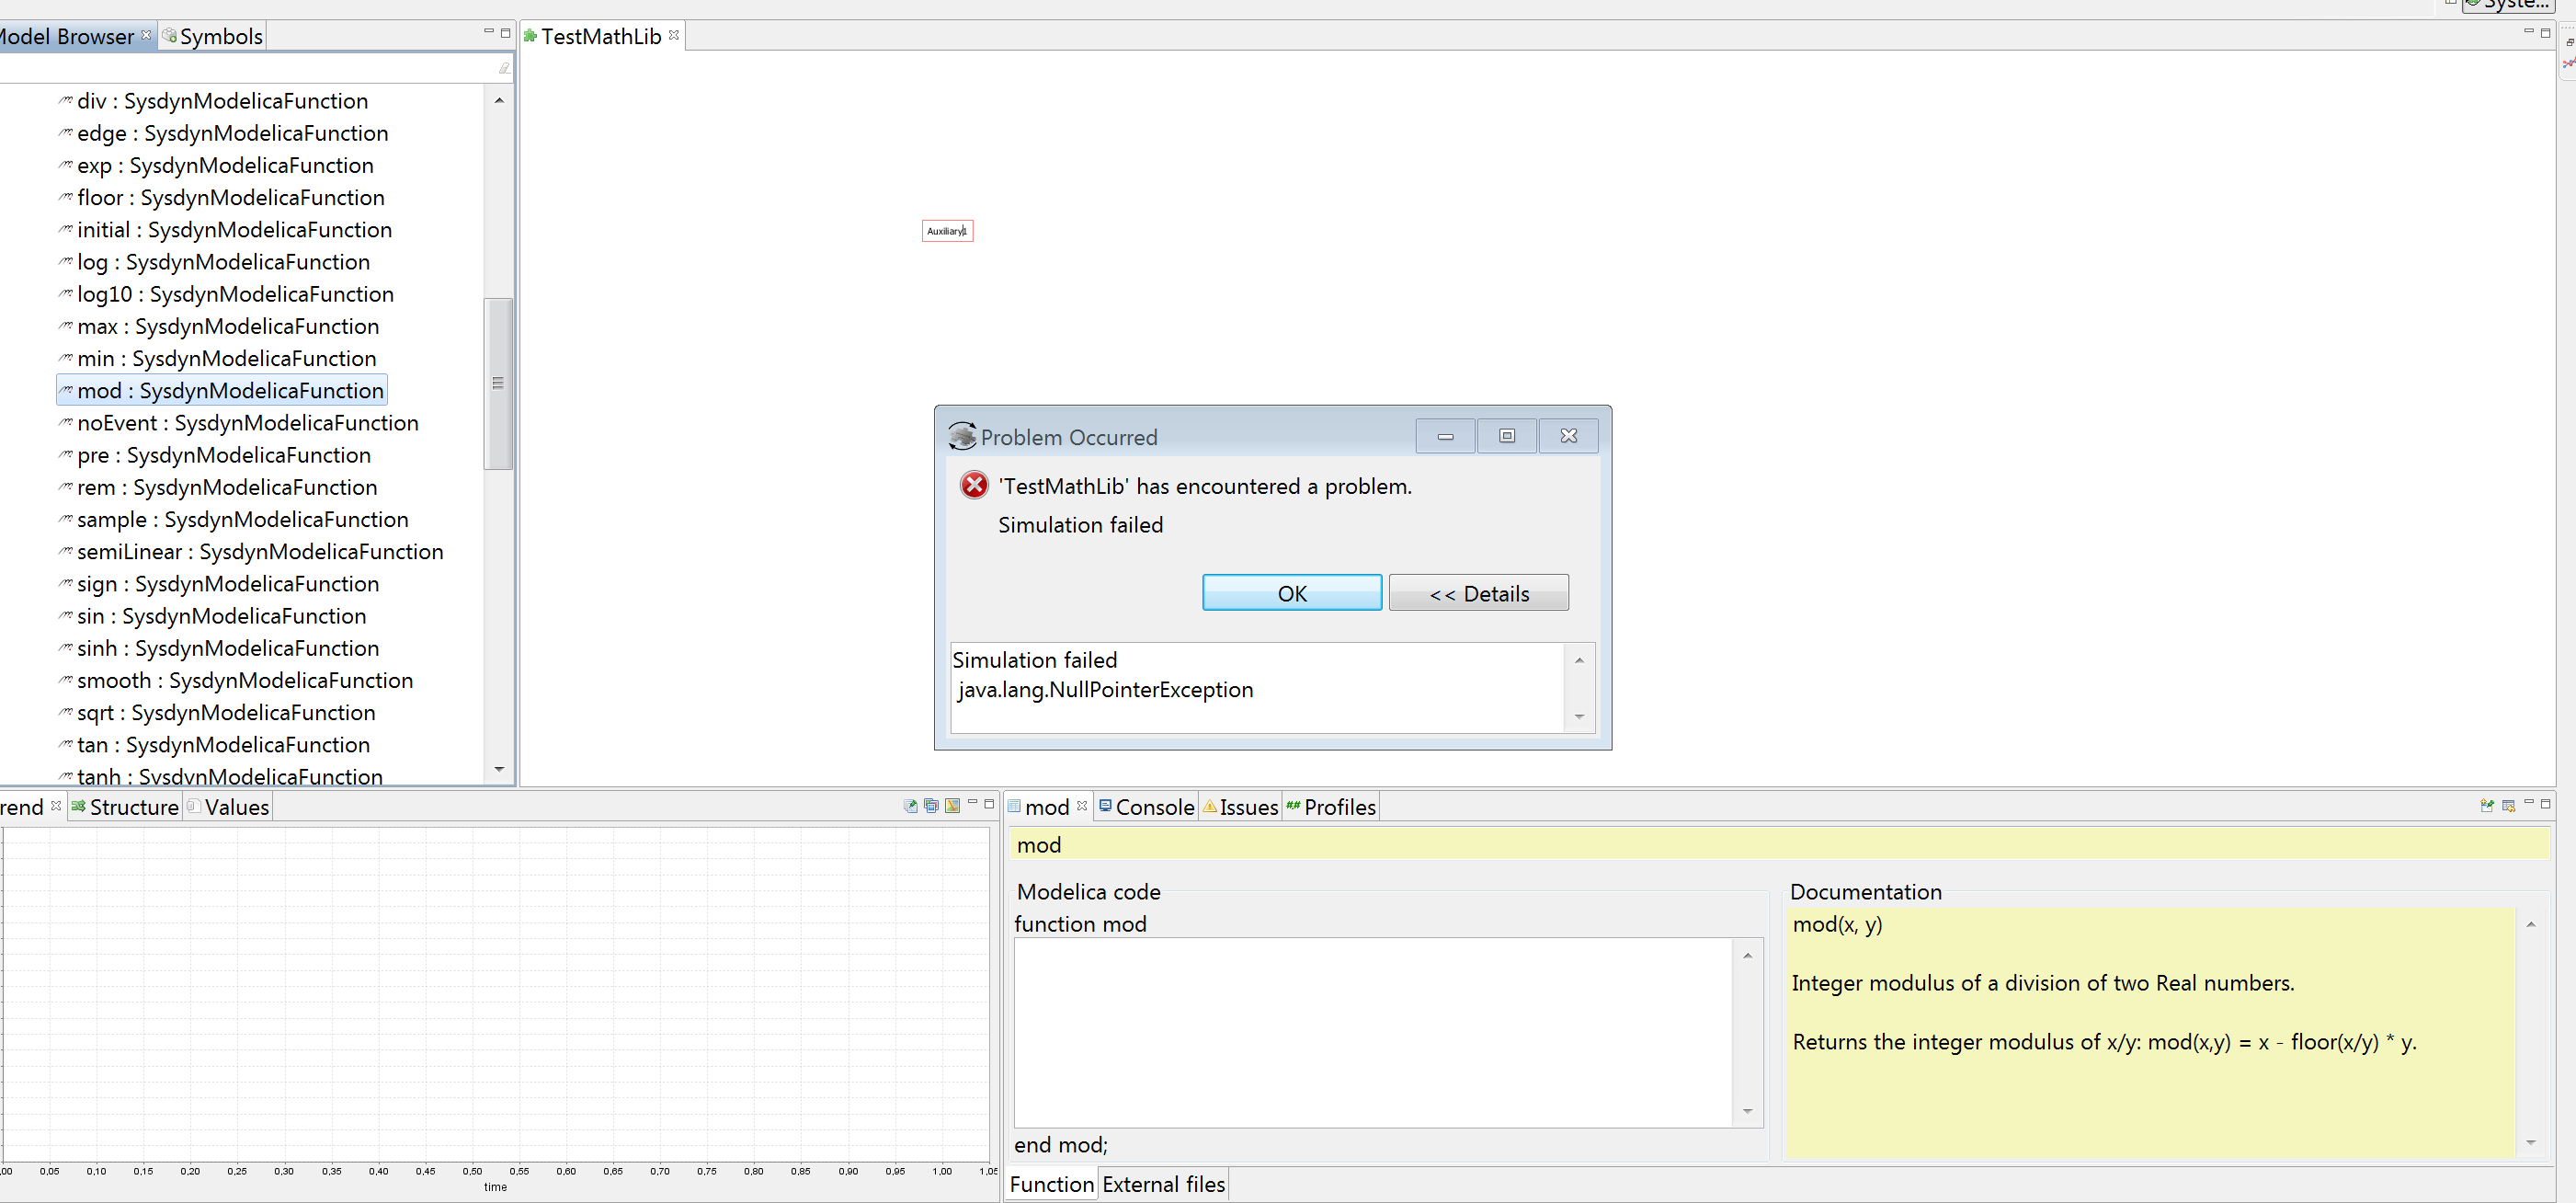Screen dimensions: 2576x1203
Task: Click the property table return icon
Action: (2508, 805)
